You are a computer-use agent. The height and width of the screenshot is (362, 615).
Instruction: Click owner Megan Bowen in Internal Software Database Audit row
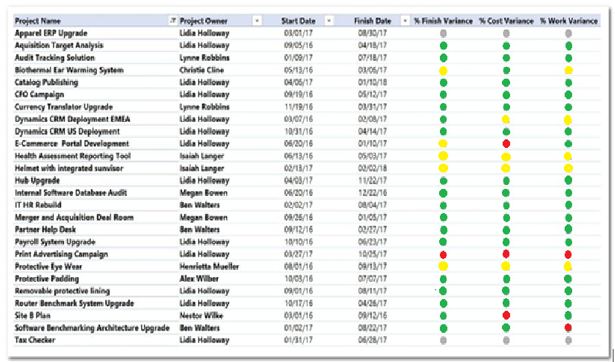click(x=203, y=193)
